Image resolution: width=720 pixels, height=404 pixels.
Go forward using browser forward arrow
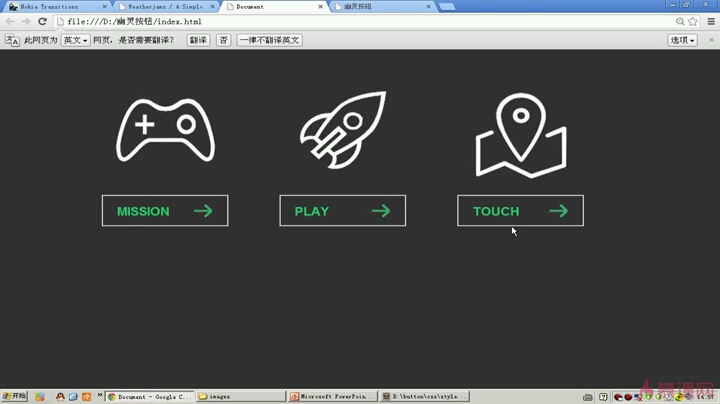pyautogui.click(x=26, y=22)
